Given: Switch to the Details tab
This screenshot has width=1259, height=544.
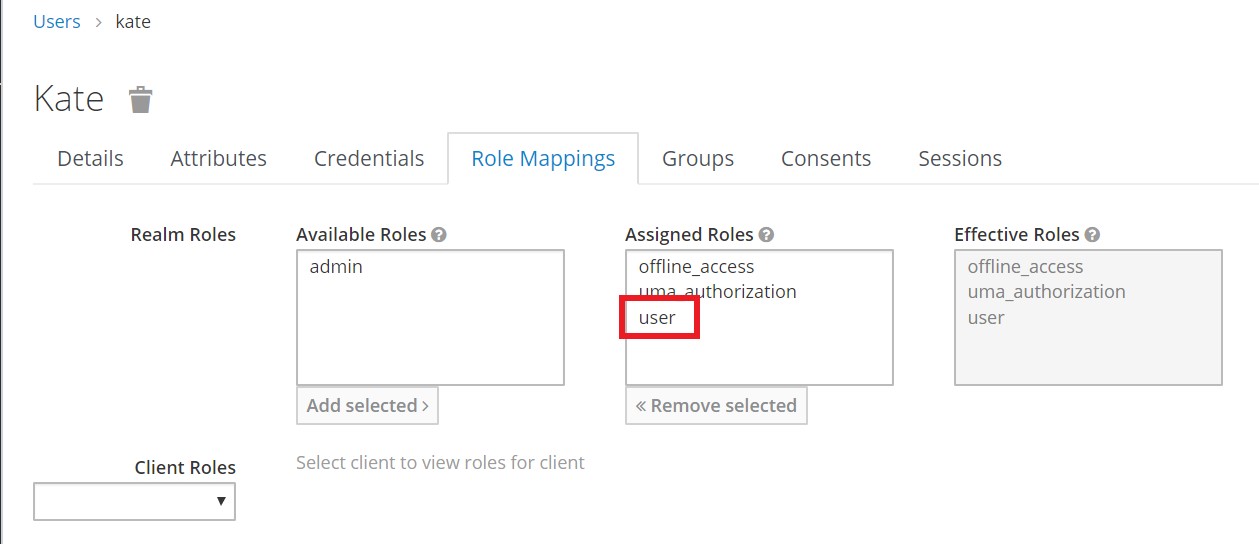Looking at the screenshot, I should [x=90, y=159].
